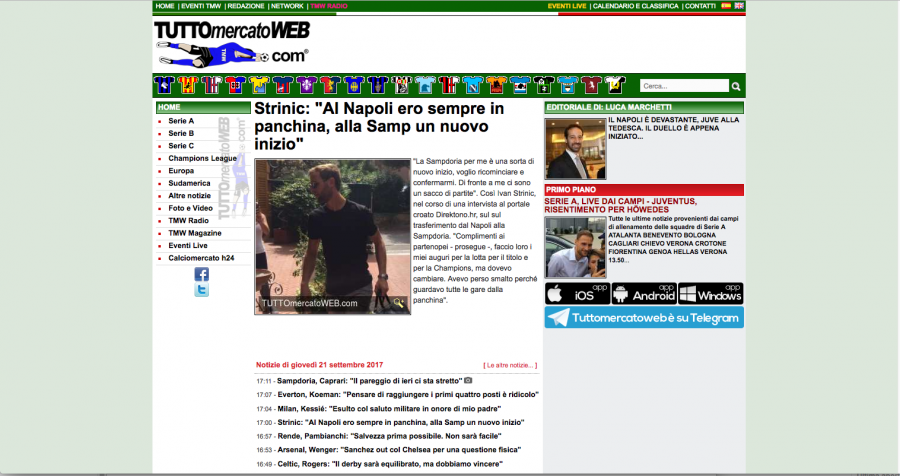The height and width of the screenshot is (476, 900).
Task: Open the Tuttomercatoweb Telegram banner
Action: click(x=644, y=318)
